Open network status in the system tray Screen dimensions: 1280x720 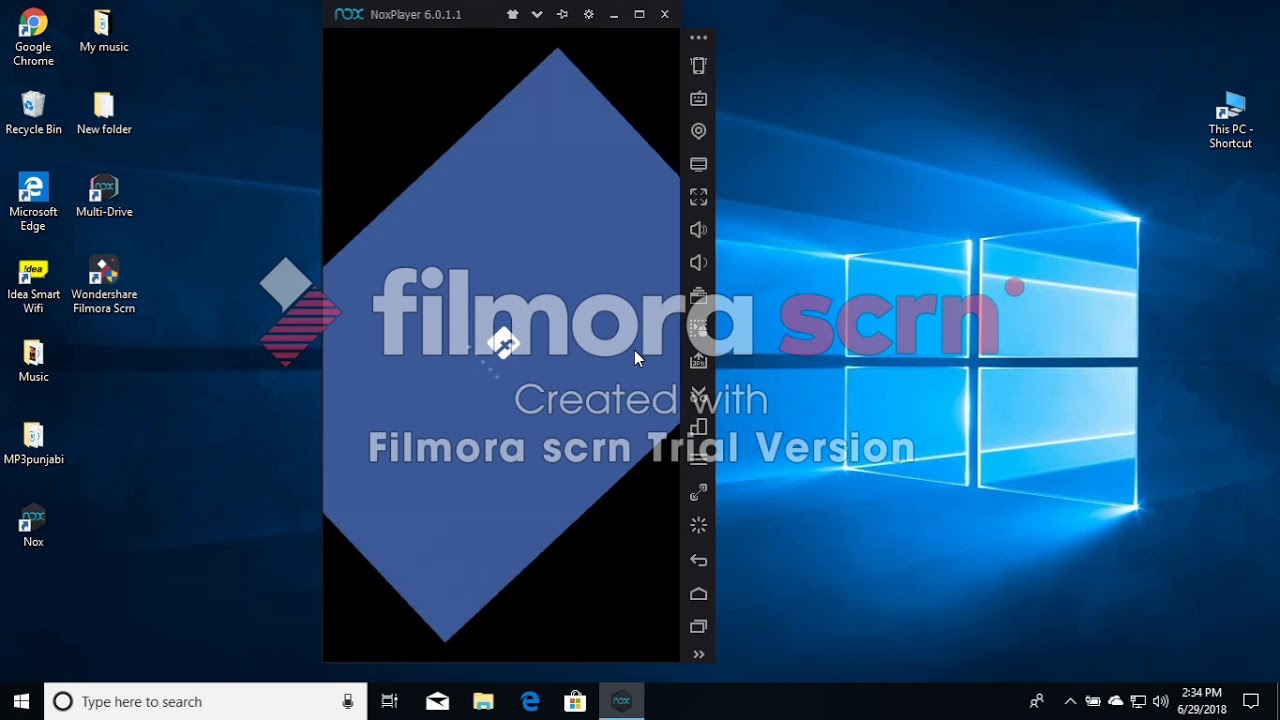pyautogui.click(x=1138, y=701)
